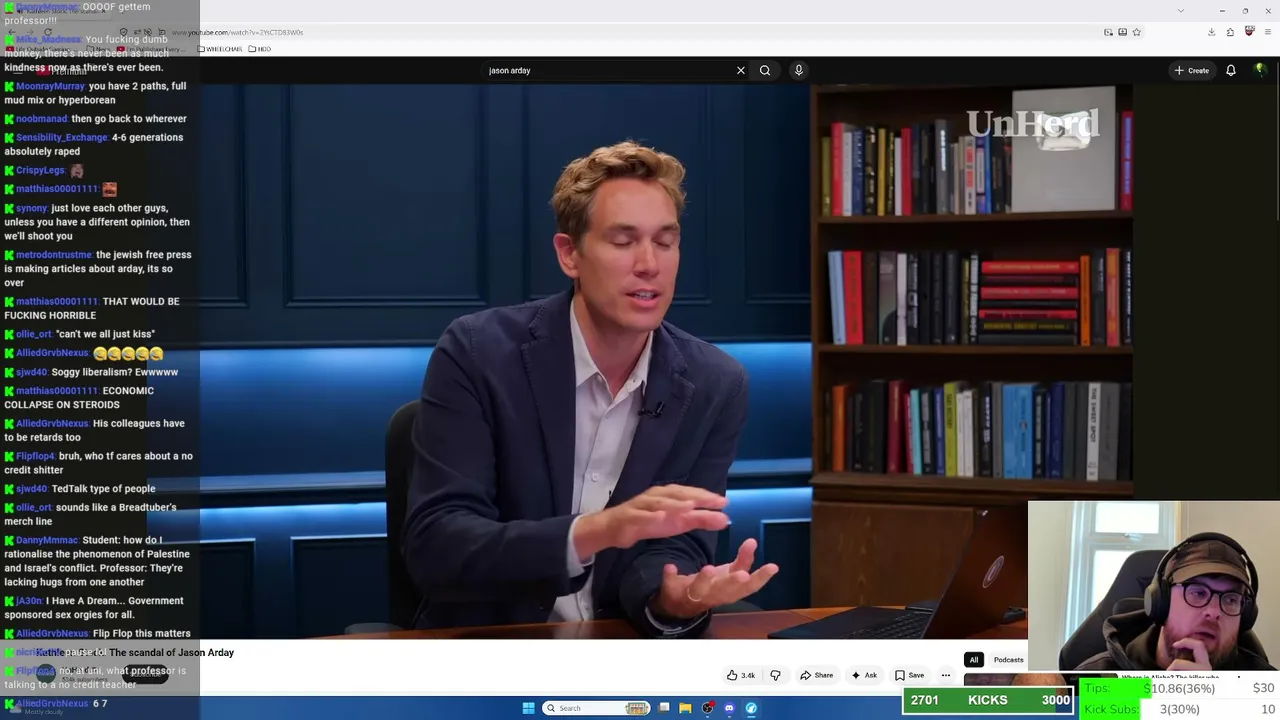The height and width of the screenshot is (720, 1280).
Task: Open the YouTube account avatar menu
Action: [1260, 70]
